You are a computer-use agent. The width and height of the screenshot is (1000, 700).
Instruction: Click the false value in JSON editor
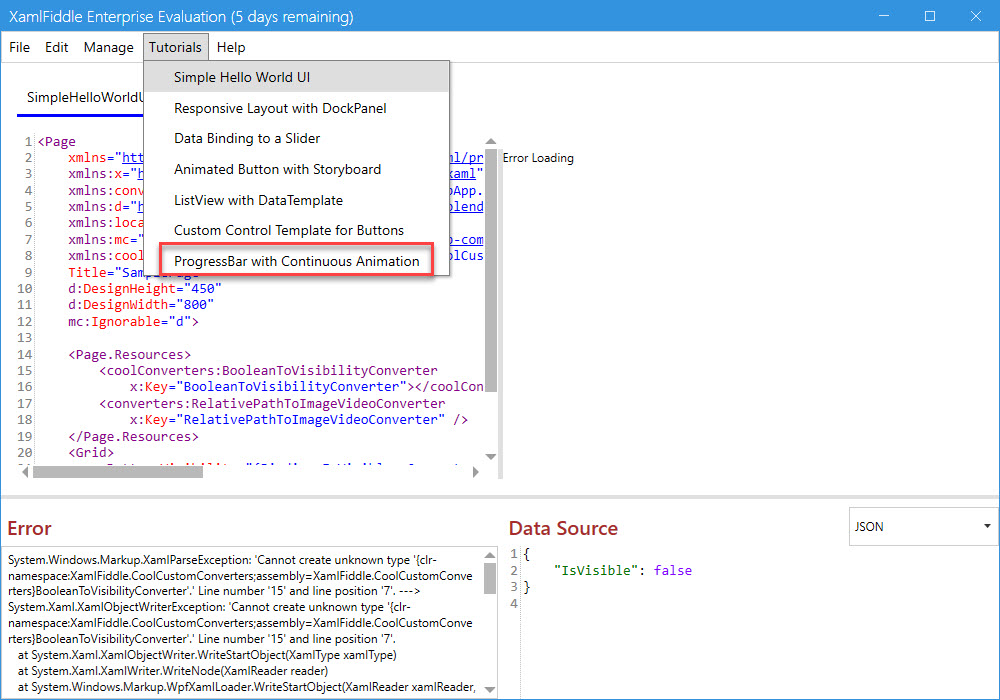pos(672,571)
